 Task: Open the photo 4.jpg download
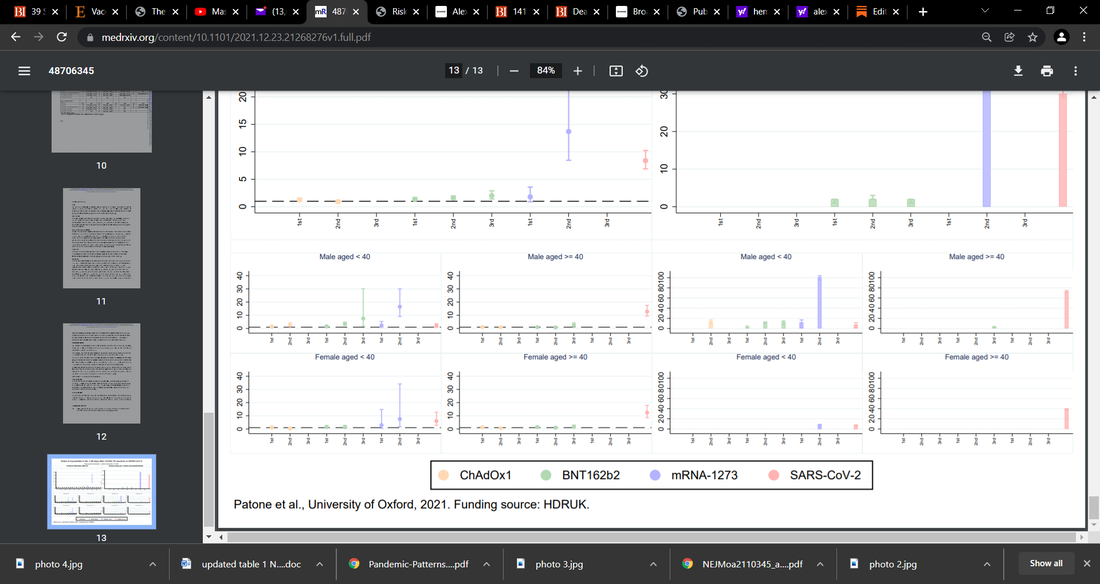pos(59,564)
